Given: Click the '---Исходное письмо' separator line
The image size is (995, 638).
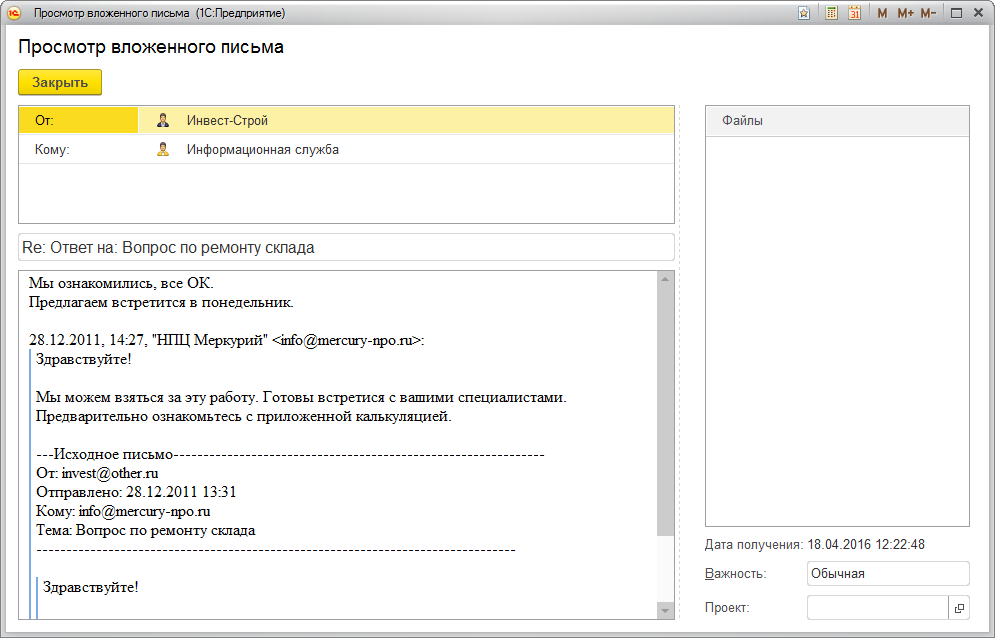Looking at the screenshot, I should [x=290, y=454].
